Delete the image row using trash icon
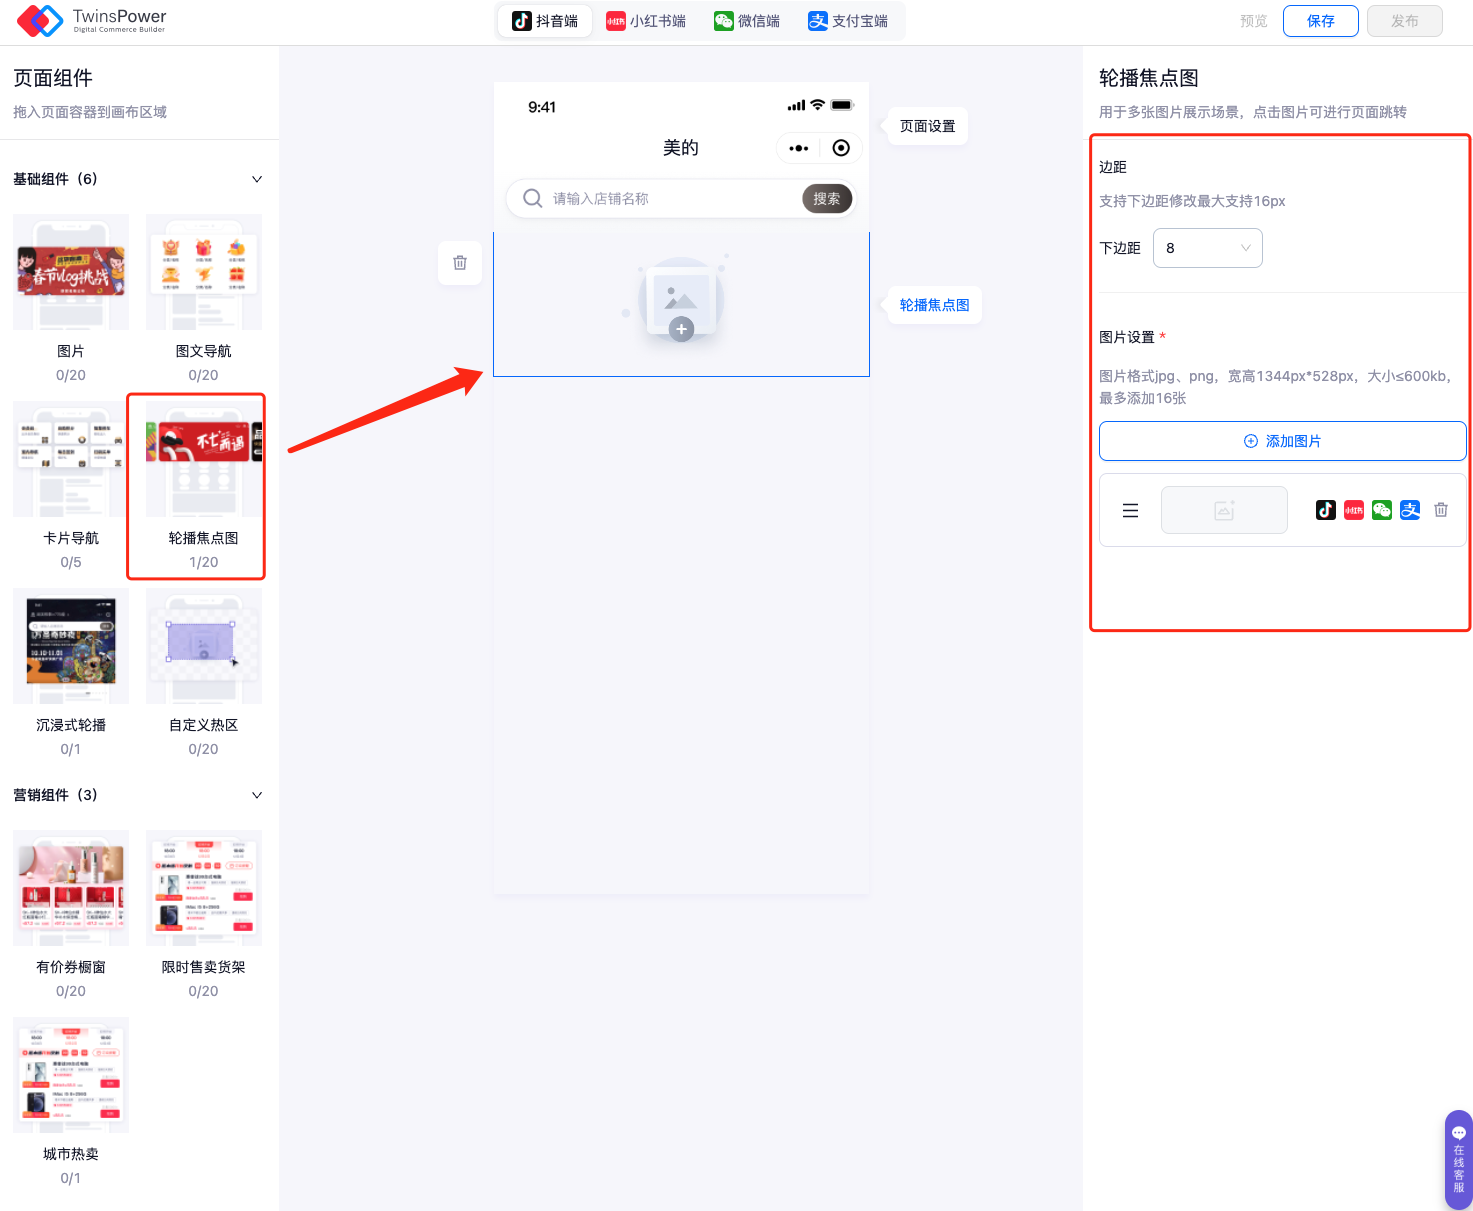The height and width of the screenshot is (1211, 1473). [x=1440, y=510]
